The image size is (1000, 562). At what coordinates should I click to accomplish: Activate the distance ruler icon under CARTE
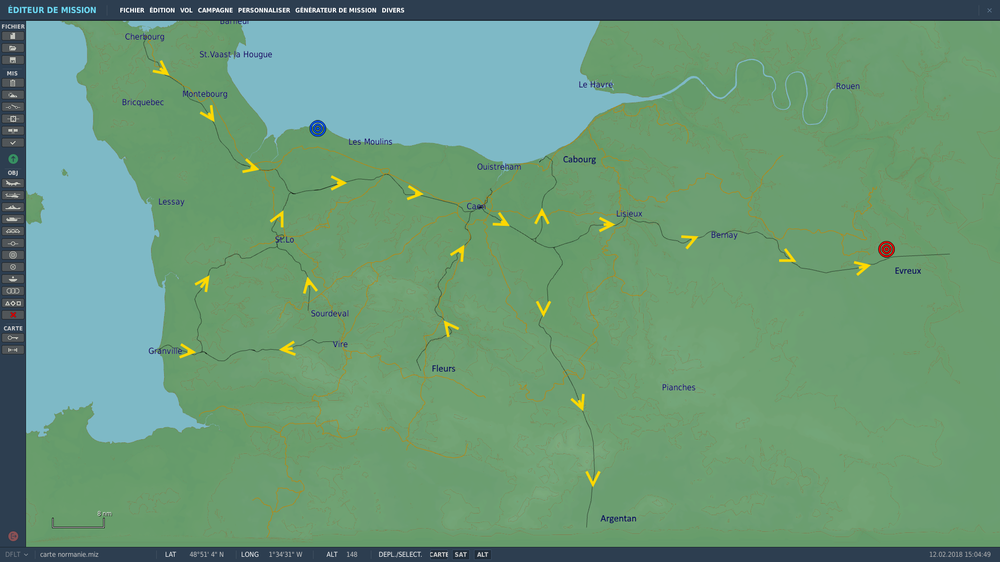[12, 350]
